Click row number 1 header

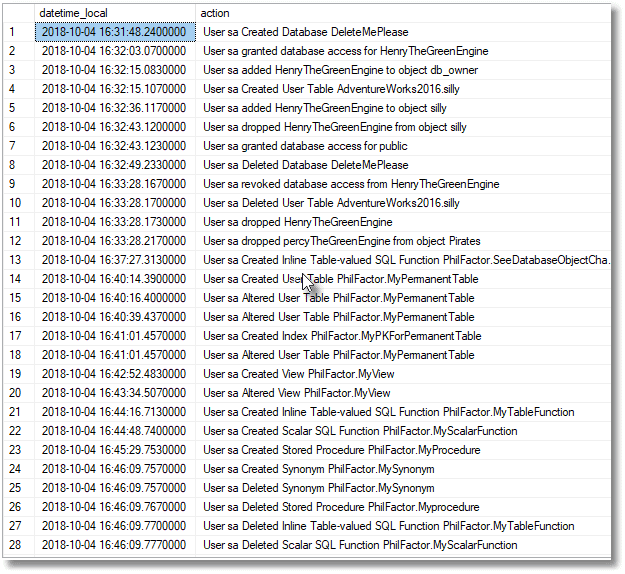(19, 32)
